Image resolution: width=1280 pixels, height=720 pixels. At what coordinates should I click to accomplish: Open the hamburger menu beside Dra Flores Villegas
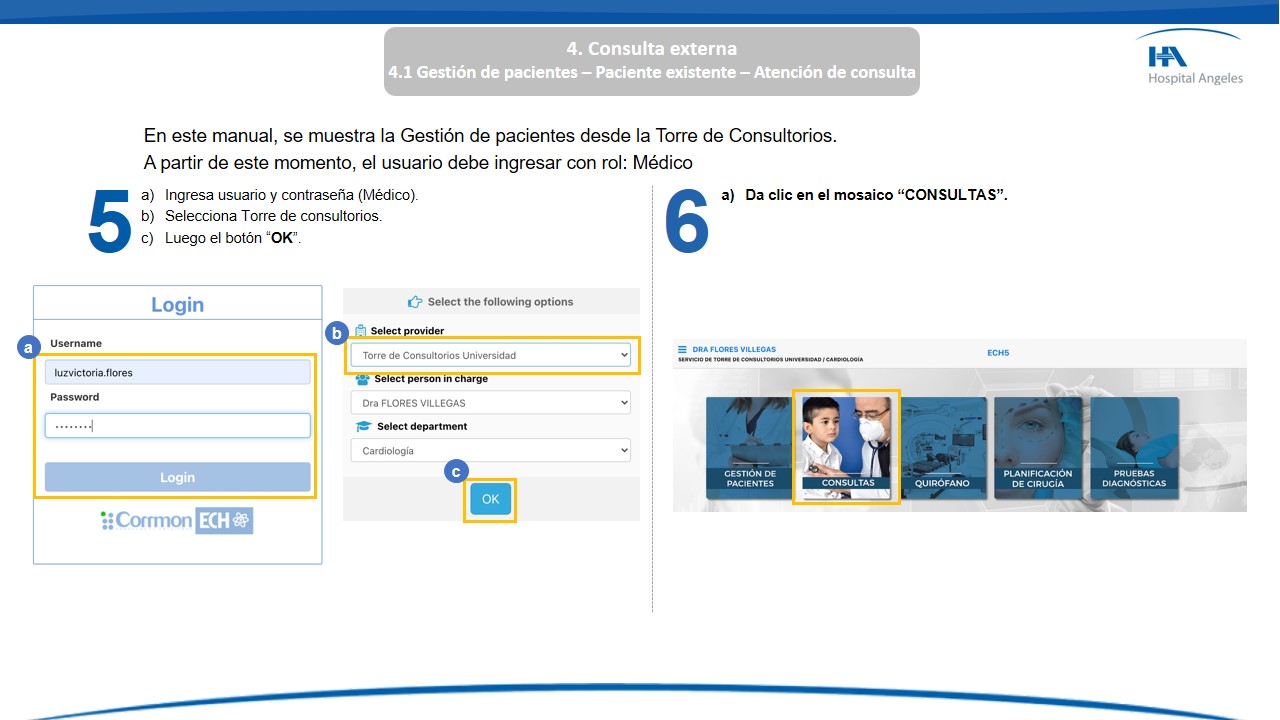[x=682, y=350]
